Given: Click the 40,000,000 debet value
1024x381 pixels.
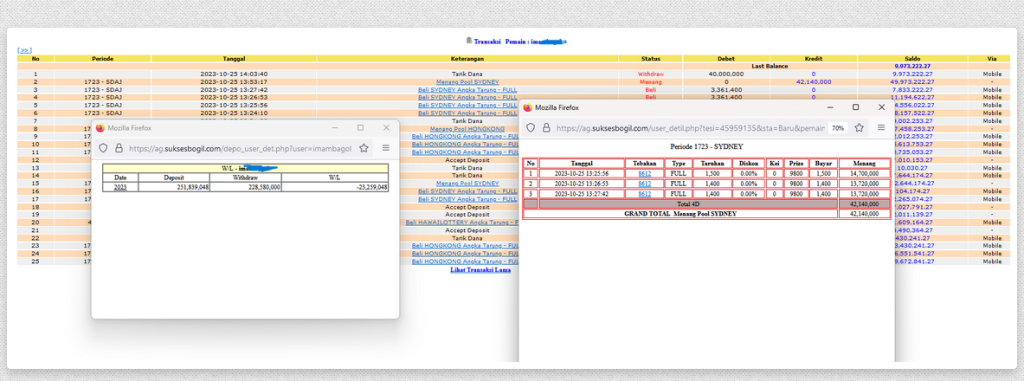Looking at the screenshot, I should [726, 75].
